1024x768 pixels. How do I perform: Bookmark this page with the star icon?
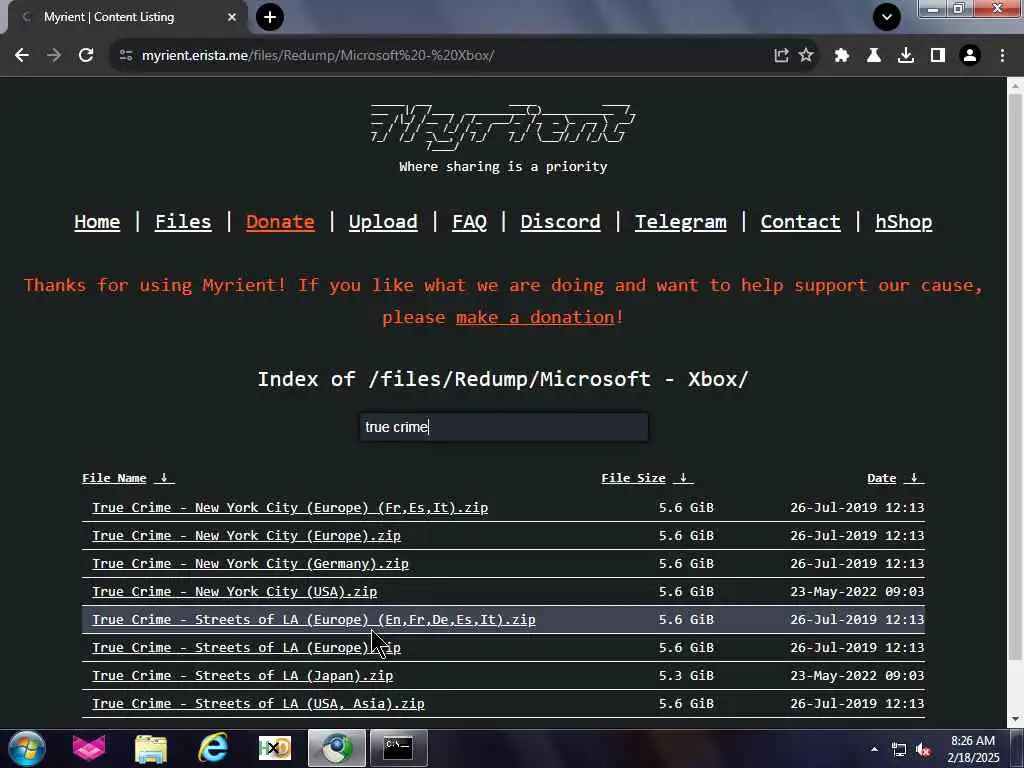(x=807, y=56)
